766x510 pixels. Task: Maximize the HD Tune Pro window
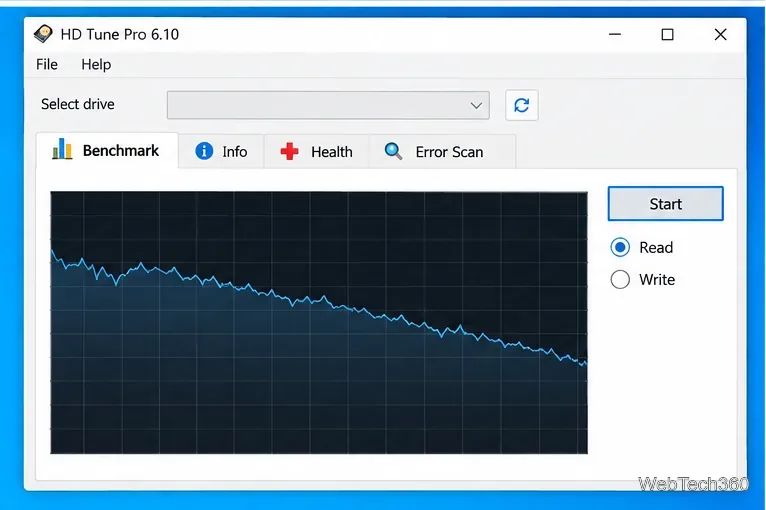point(667,34)
